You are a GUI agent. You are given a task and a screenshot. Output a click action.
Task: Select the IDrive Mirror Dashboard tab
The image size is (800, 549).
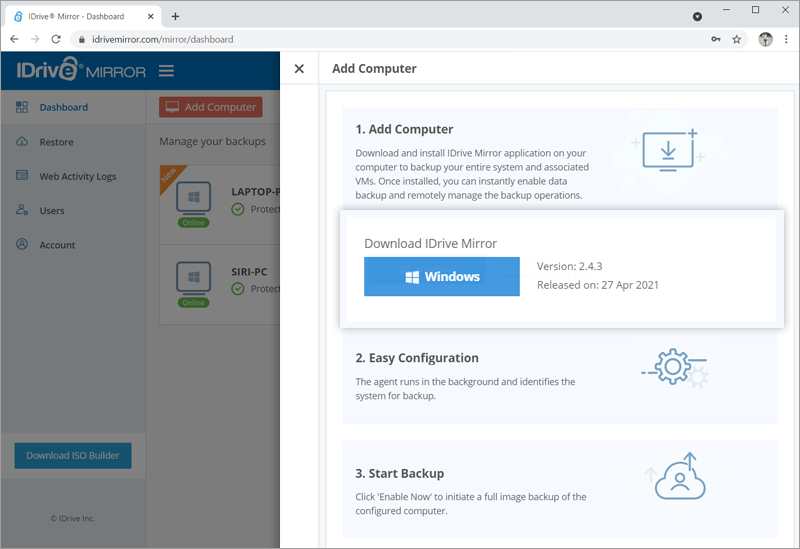coord(82,16)
